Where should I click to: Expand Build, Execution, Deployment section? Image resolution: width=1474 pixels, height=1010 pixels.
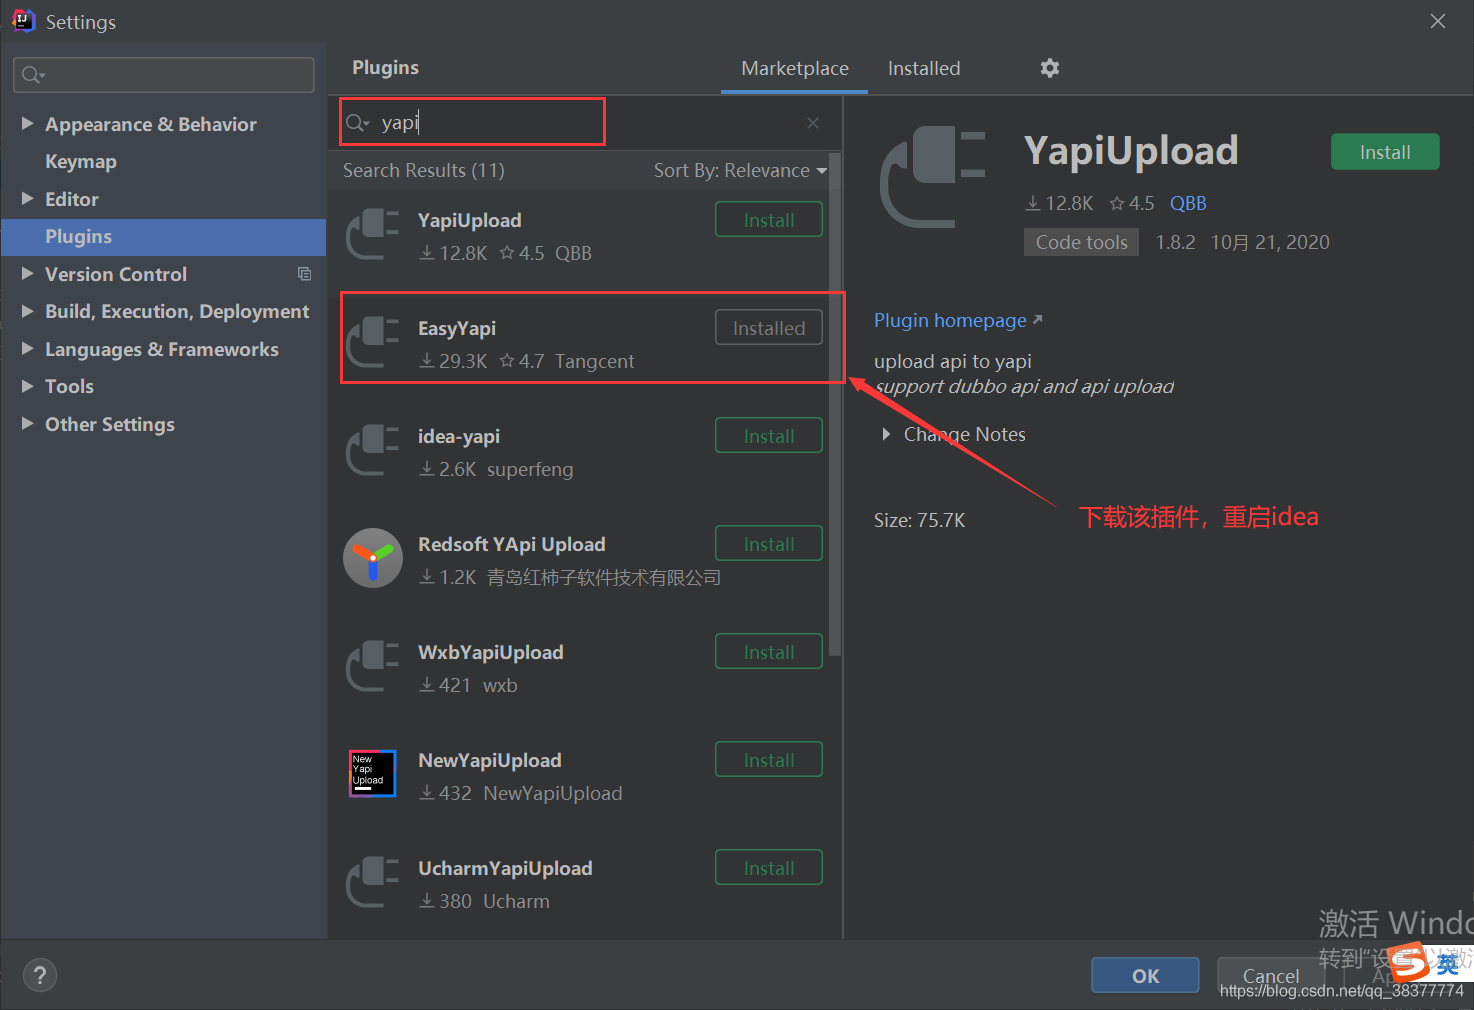[28, 311]
